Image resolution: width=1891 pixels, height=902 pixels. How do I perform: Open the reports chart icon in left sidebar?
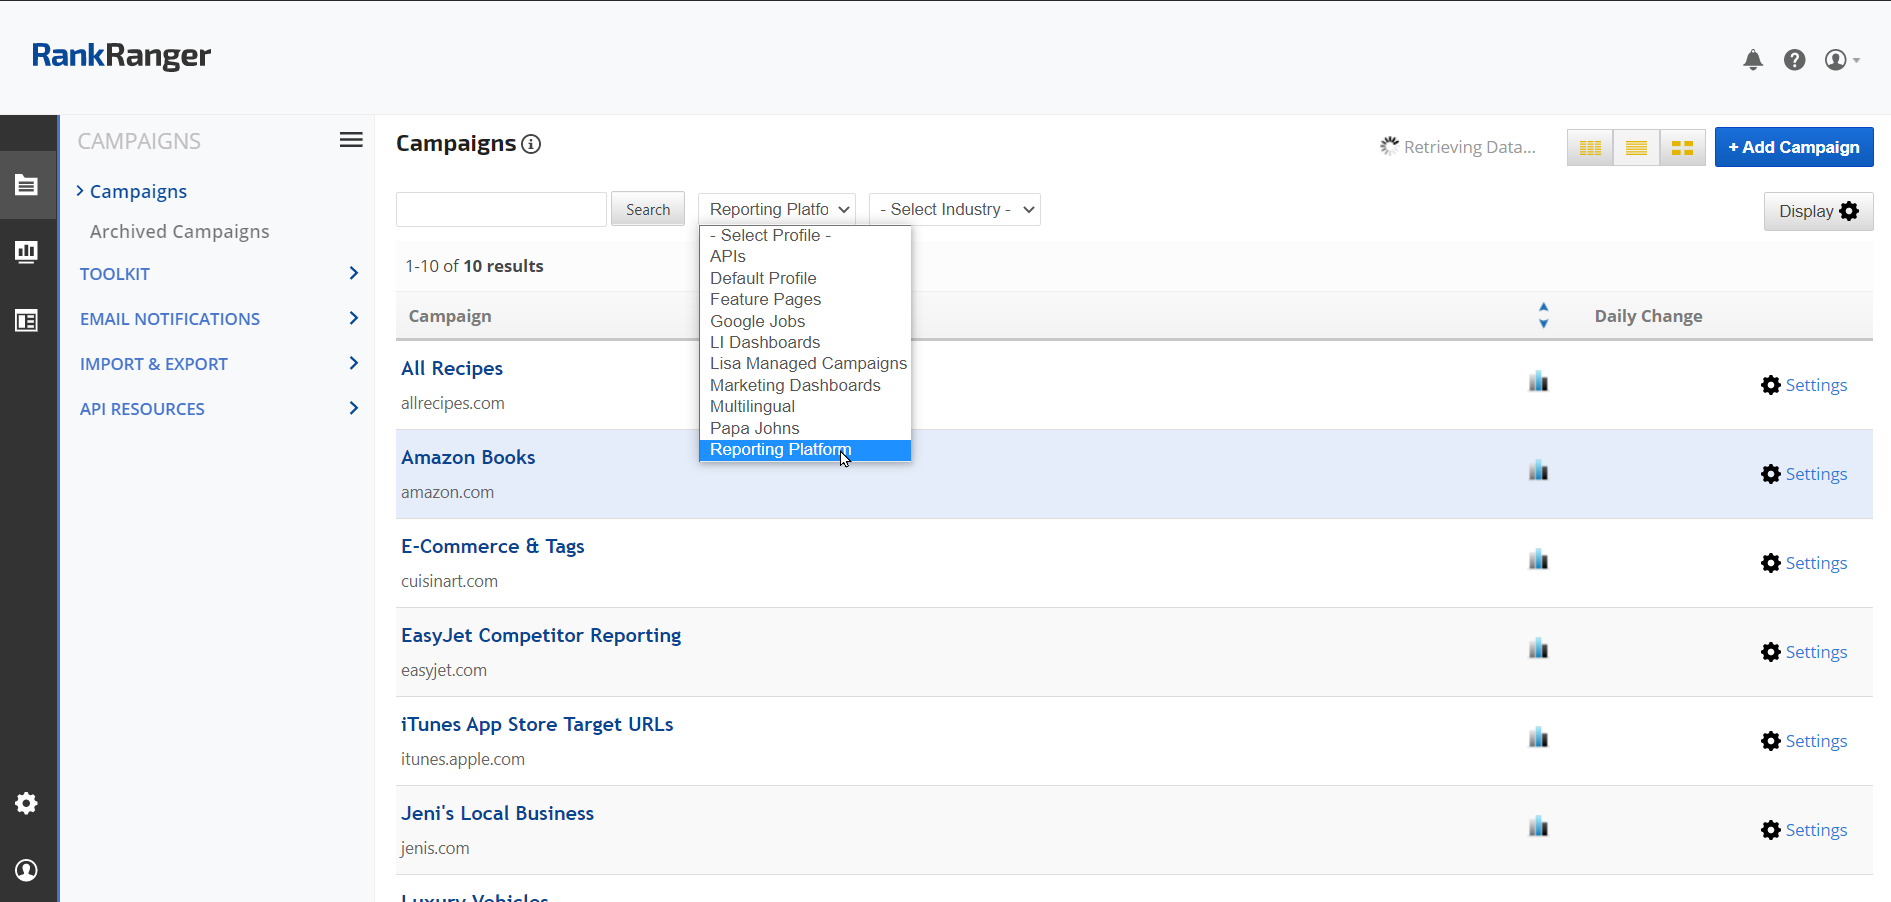tap(27, 252)
